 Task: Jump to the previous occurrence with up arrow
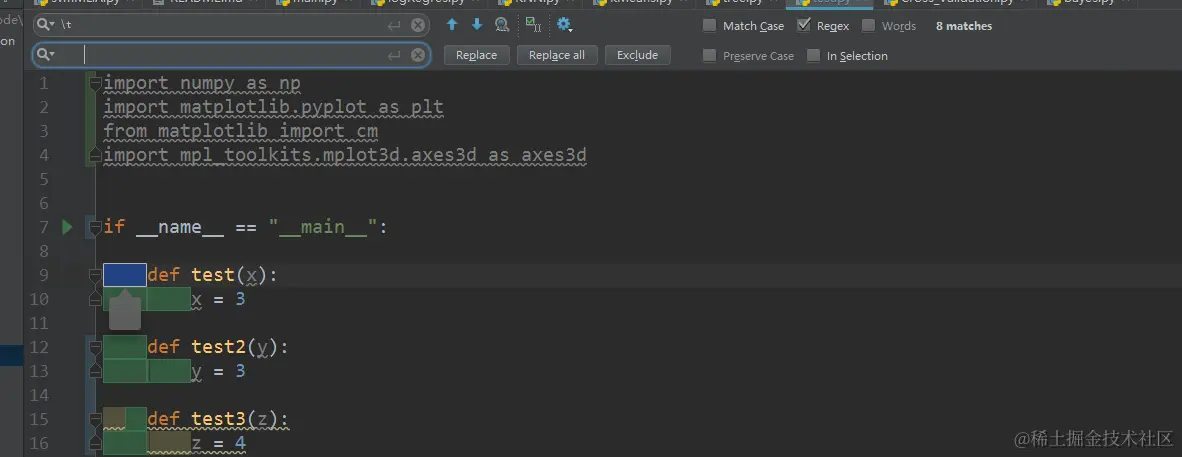pyautogui.click(x=452, y=25)
